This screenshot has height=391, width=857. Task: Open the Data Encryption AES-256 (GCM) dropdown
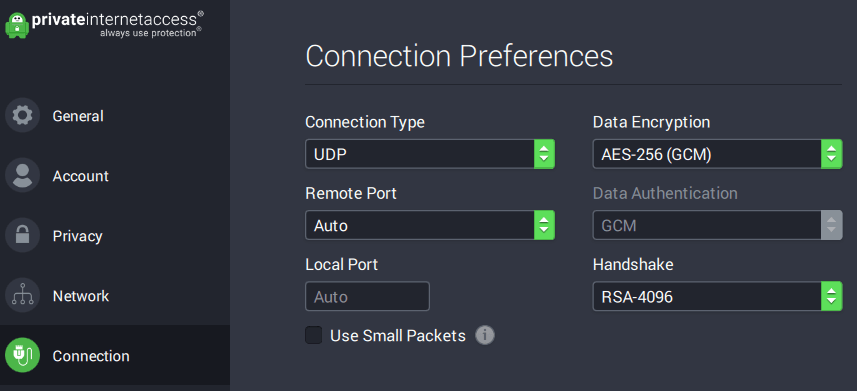718,154
